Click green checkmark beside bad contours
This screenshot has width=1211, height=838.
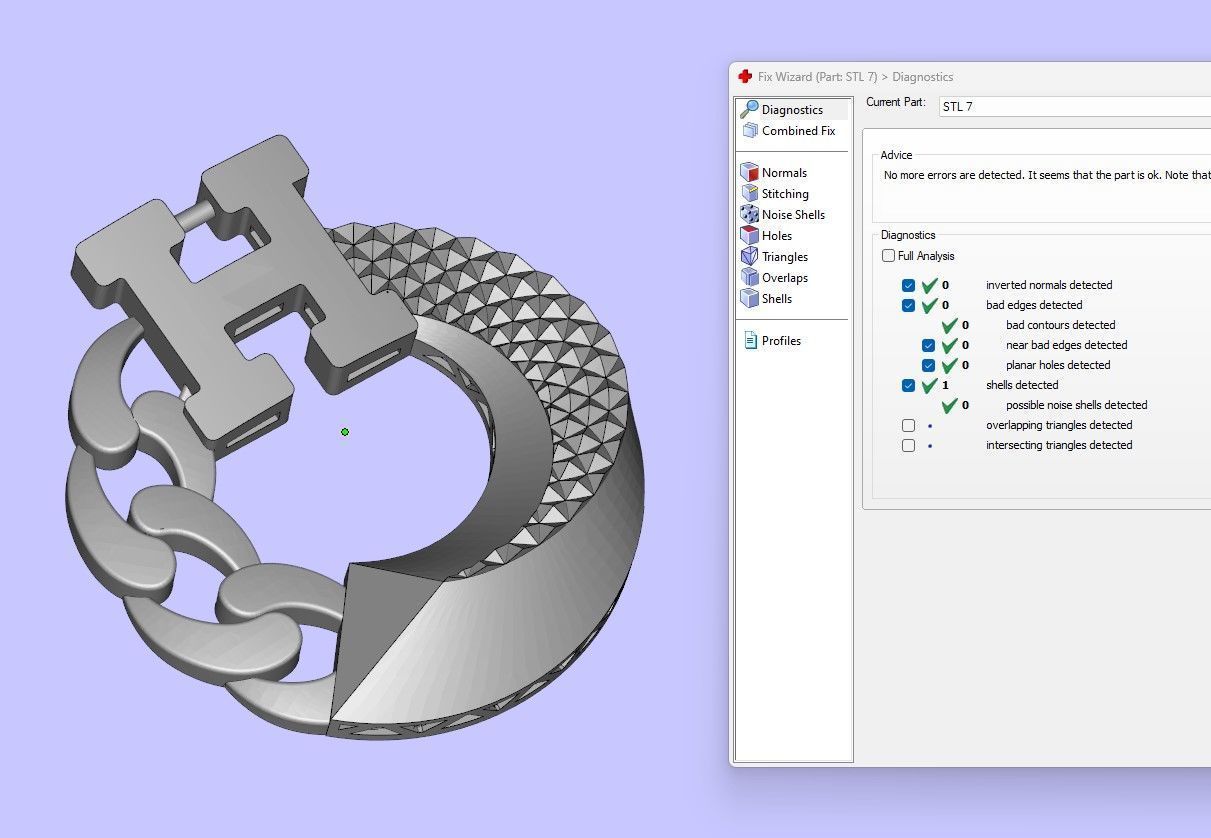(x=950, y=325)
